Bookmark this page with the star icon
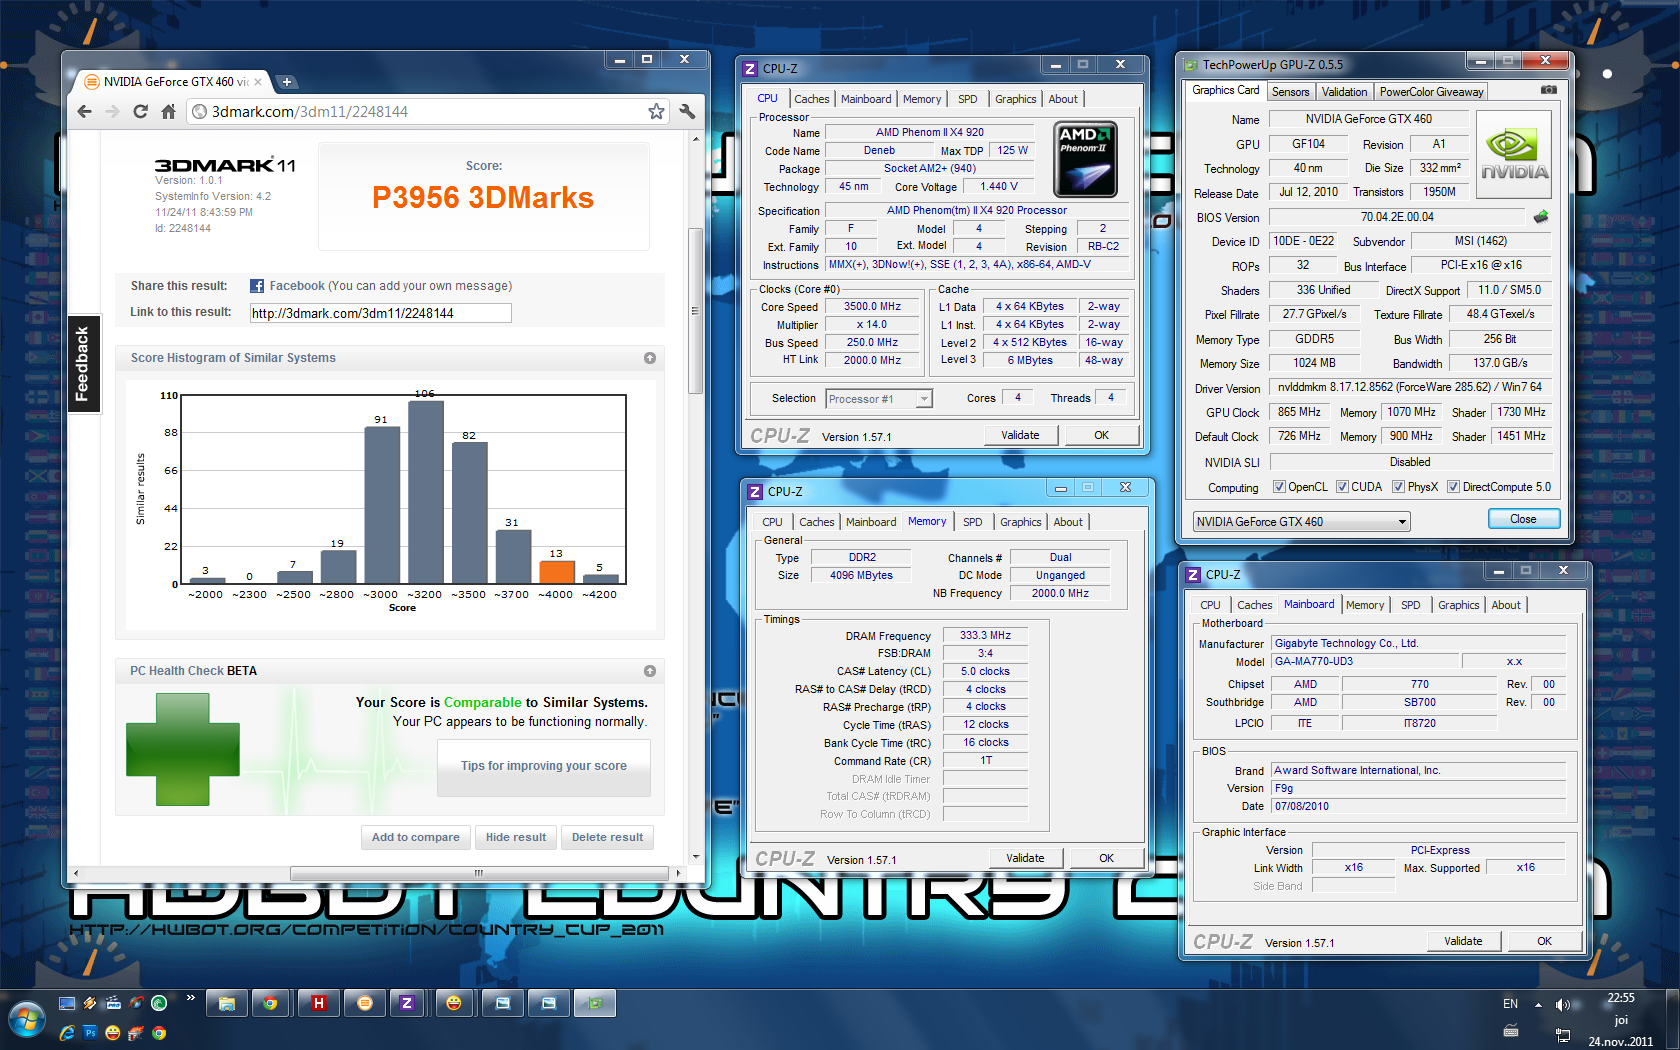The height and width of the screenshot is (1050, 1680). (x=656, y=111)
